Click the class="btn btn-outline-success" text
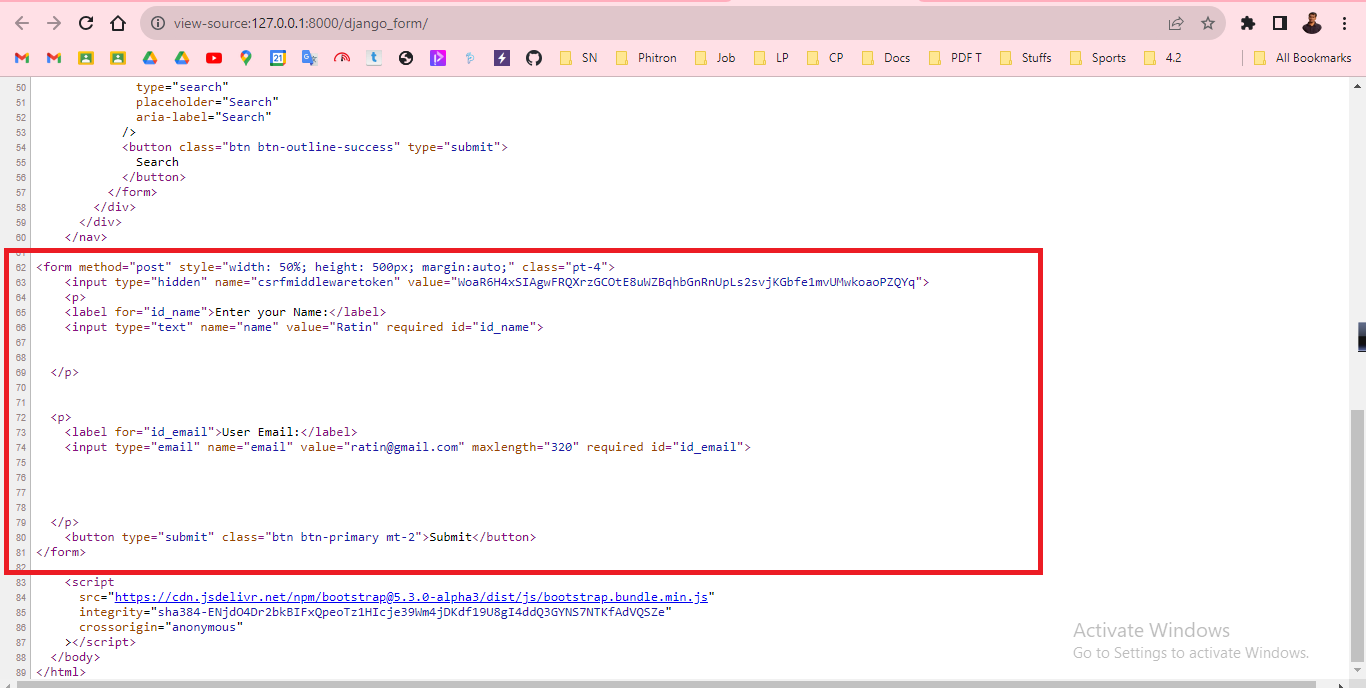Screen dimensions: 1366x688 (290, 147)
